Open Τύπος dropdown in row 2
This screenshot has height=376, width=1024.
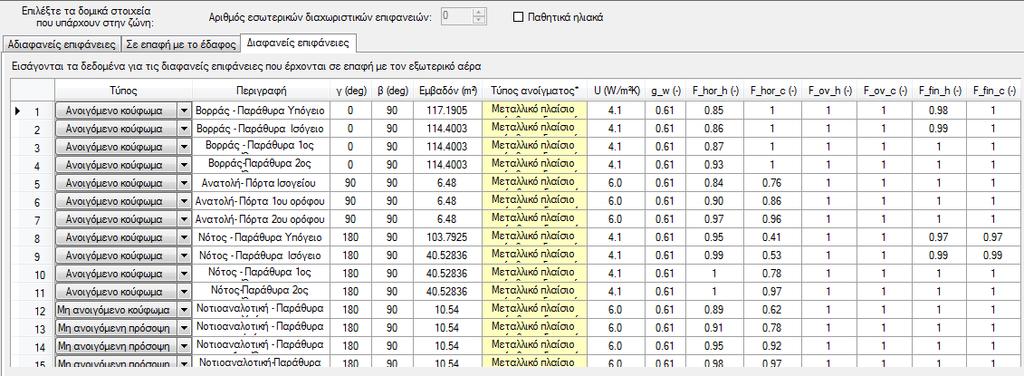click(x=184, y=129)
